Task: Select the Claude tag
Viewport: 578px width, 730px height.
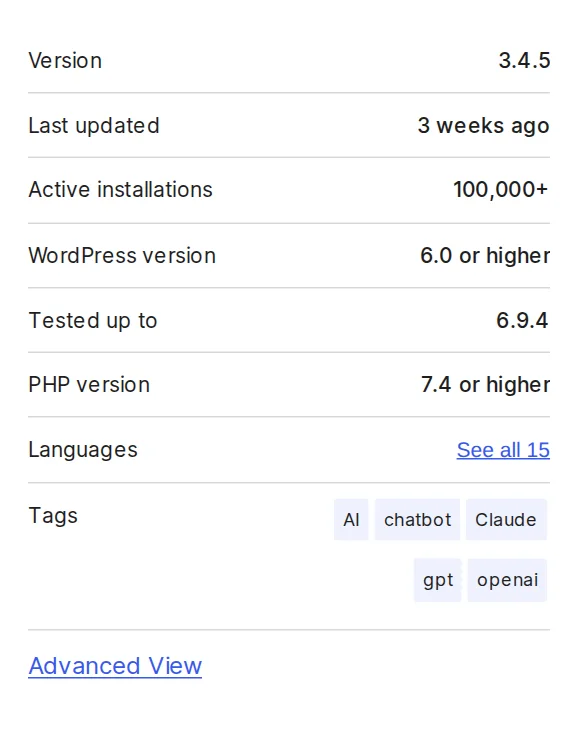Action: (506, 520)
